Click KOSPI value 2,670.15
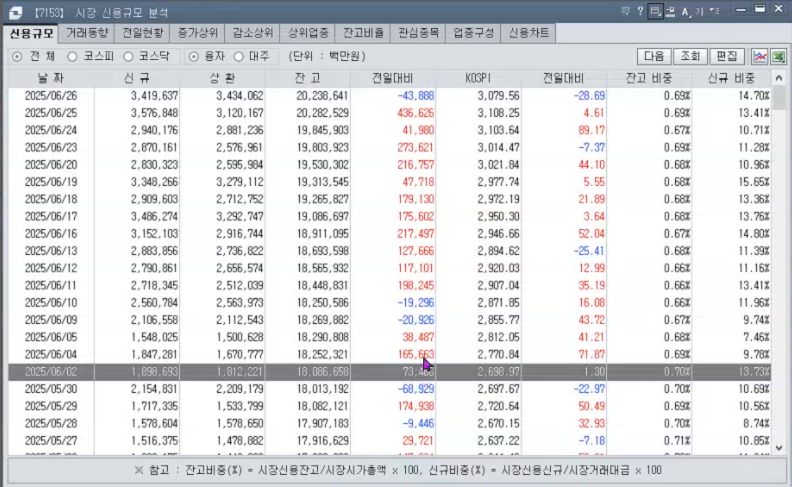Image resolution: width=792 pixels, height=487 pixels. coord(499,423)
